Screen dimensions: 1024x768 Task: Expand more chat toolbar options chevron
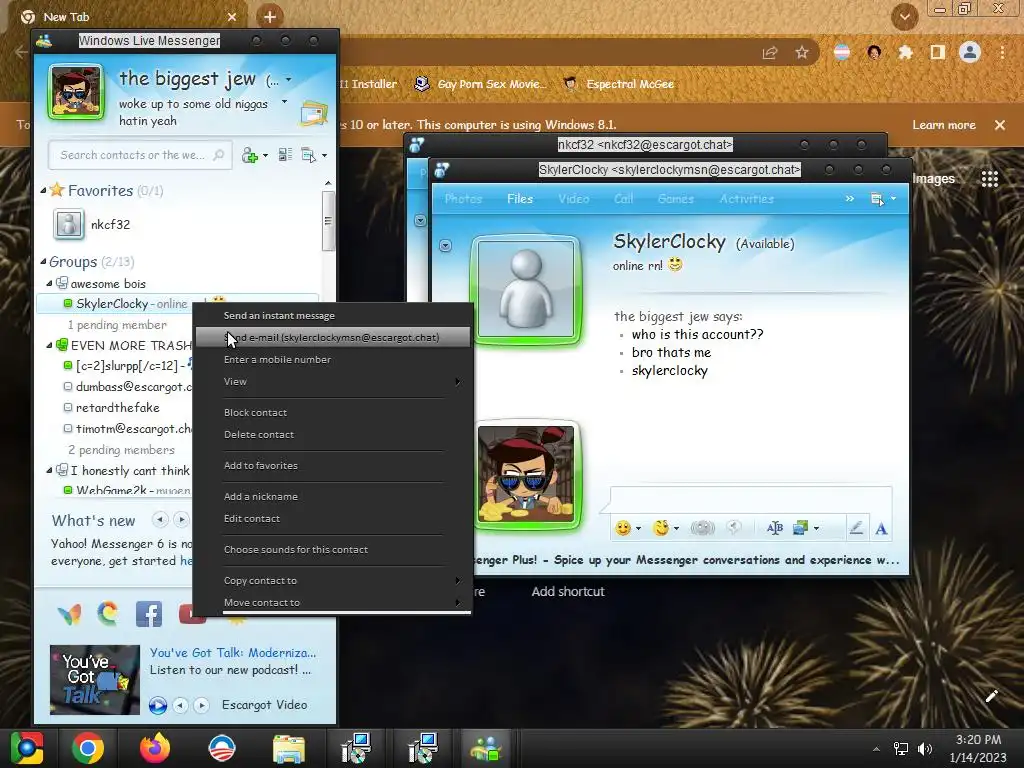click(x=849, y=199)
